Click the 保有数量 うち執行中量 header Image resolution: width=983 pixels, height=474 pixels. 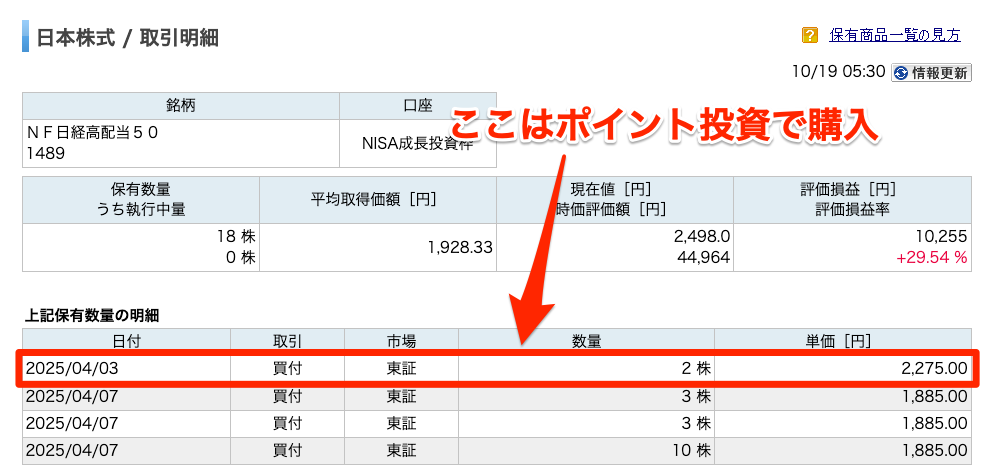[141, 199]
